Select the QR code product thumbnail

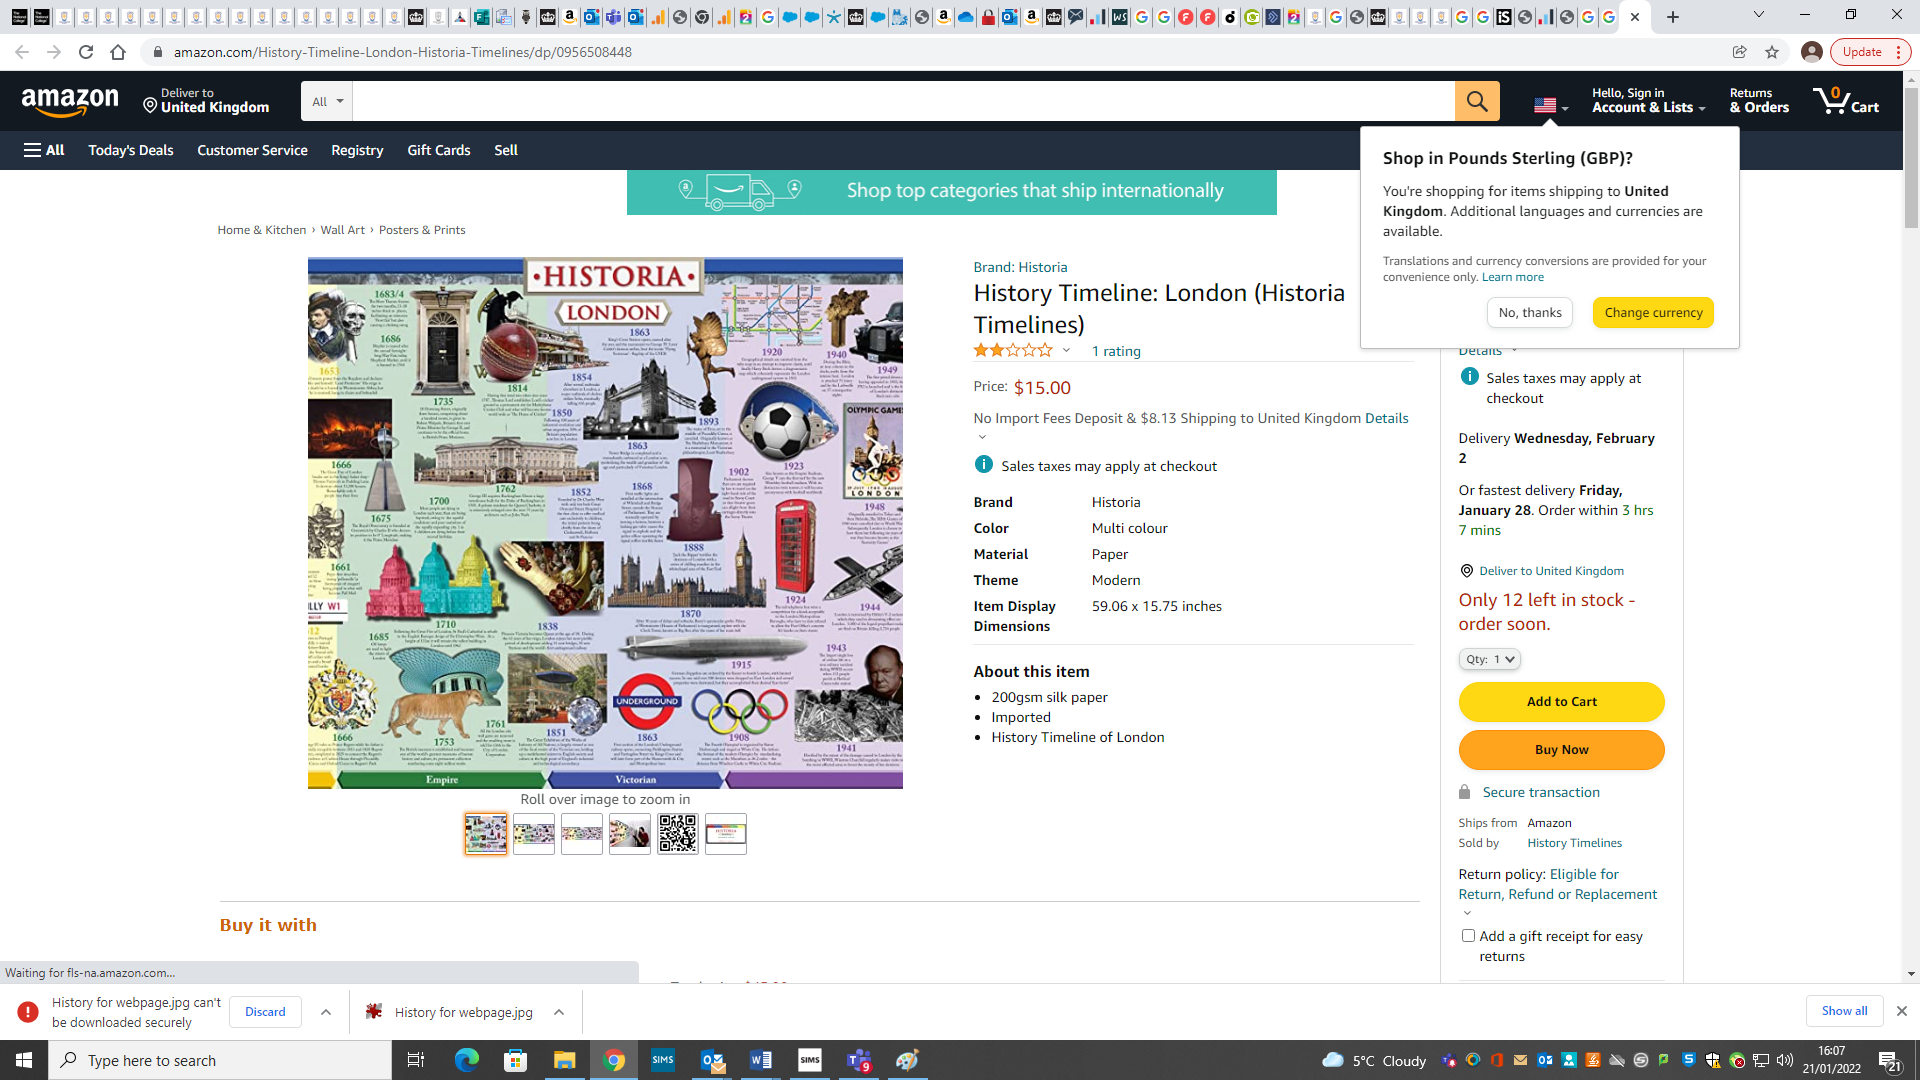[677, 833]
